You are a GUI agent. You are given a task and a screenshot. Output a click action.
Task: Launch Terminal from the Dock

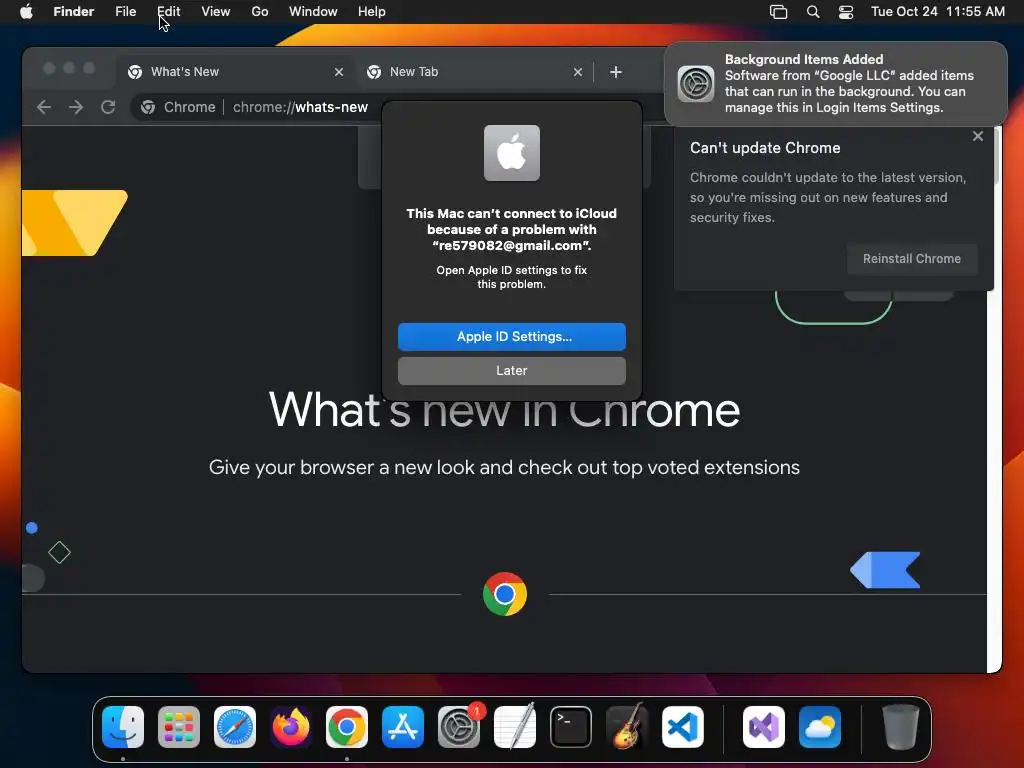(571, 727)
